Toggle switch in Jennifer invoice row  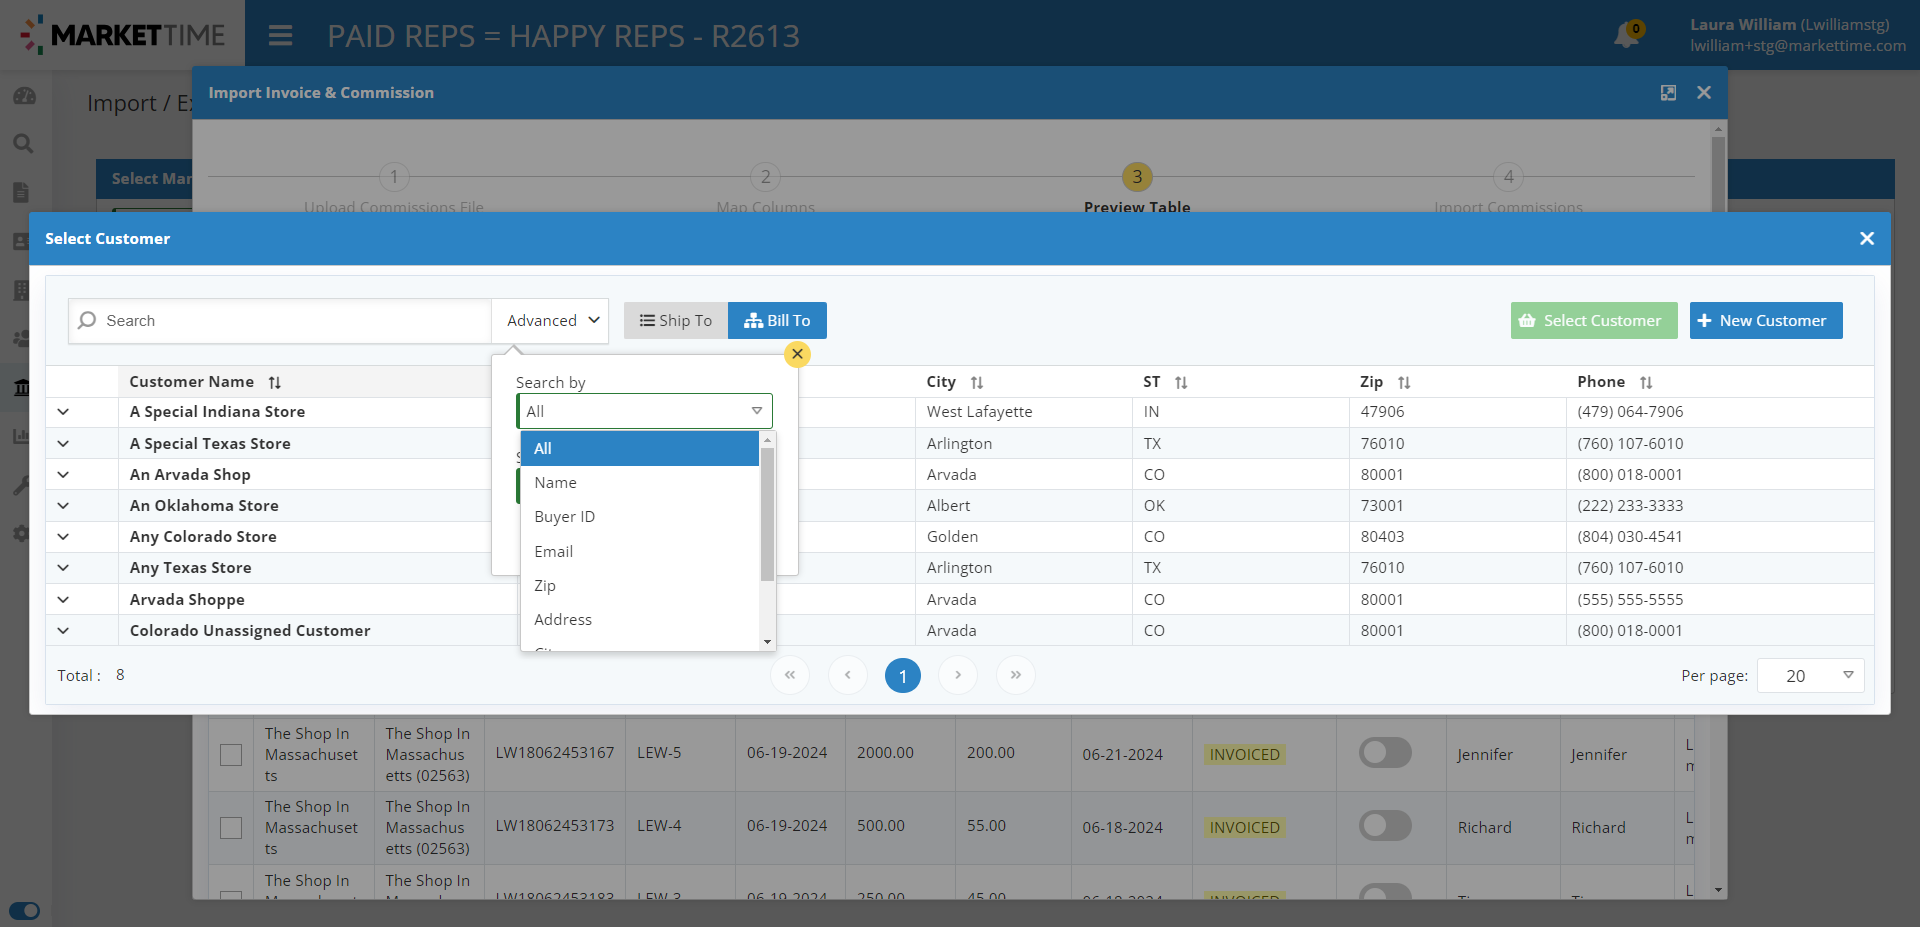click(x=1385, y=753)
